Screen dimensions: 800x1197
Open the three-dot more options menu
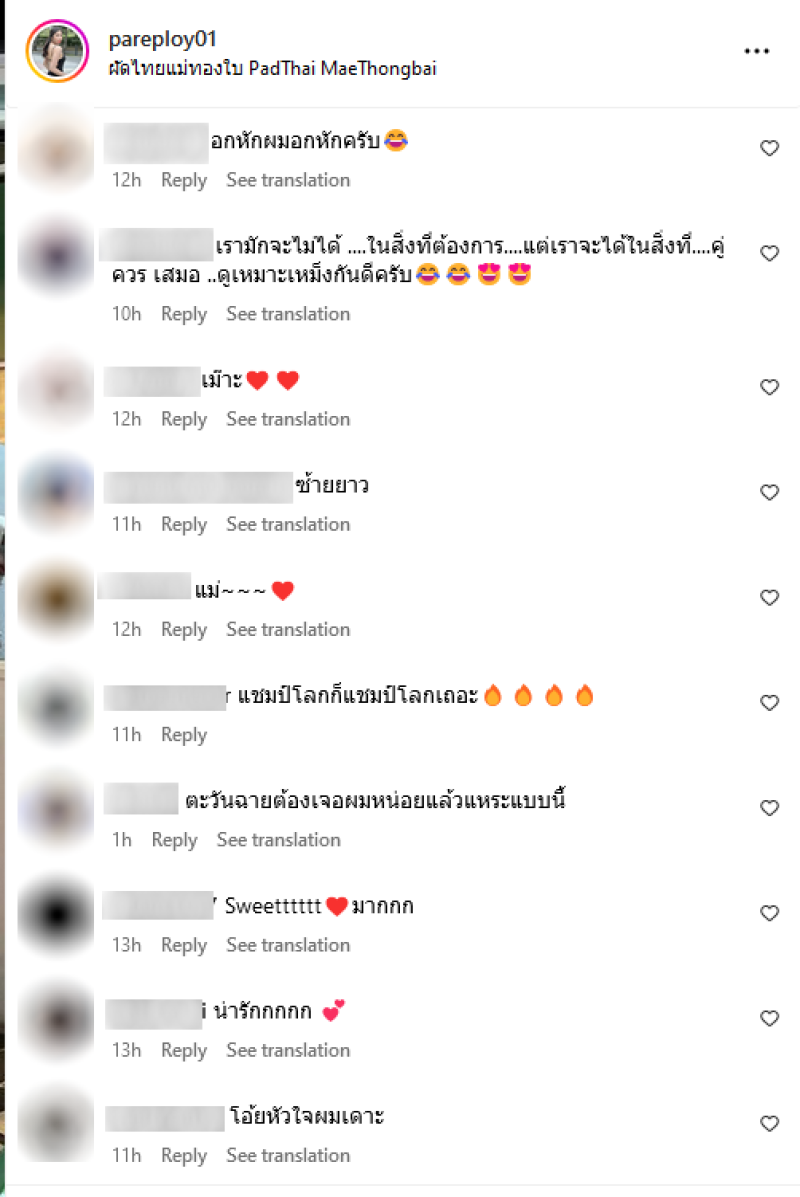756,51
